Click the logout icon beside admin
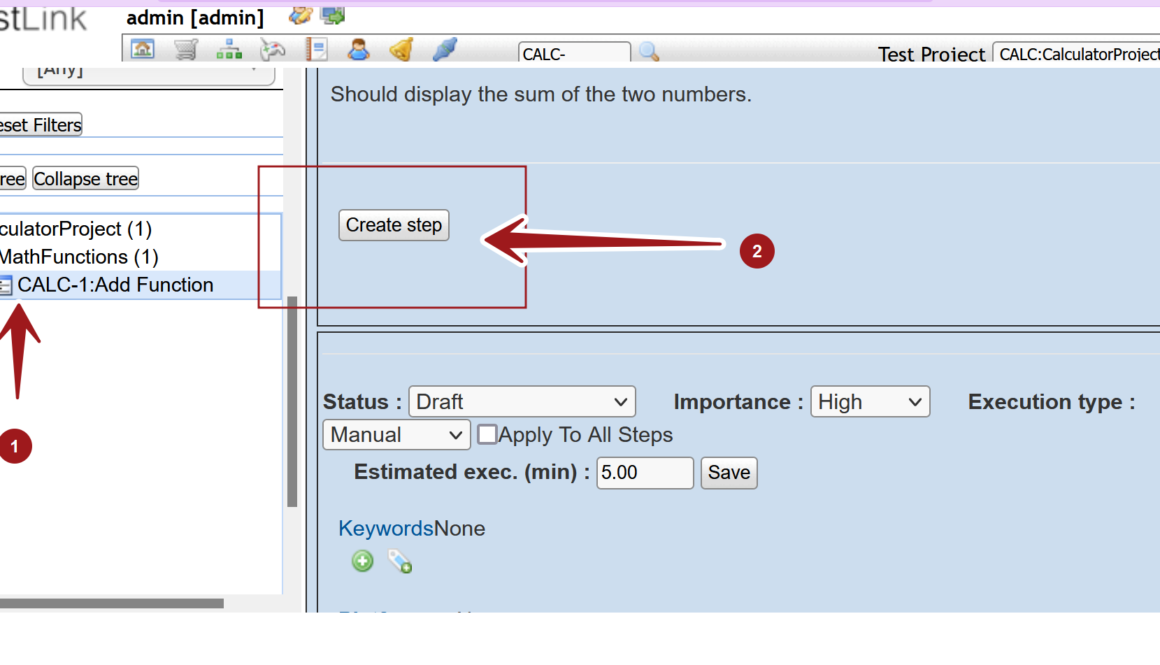 (333, 16)
